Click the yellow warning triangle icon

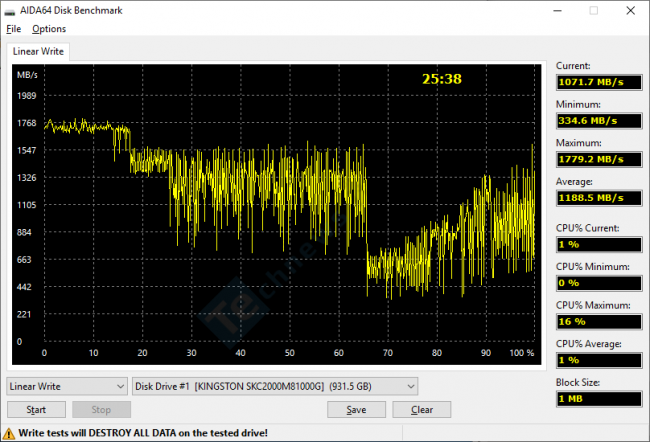tap(8, 434)
